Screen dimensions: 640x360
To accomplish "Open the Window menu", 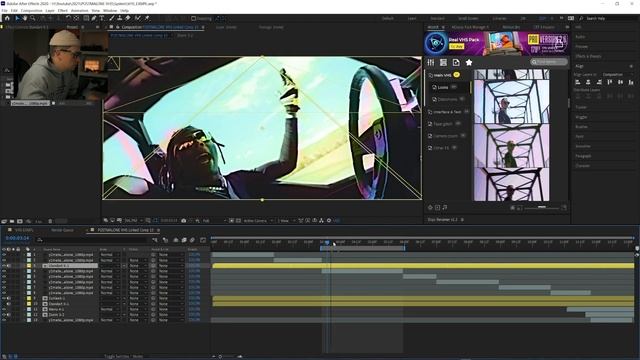I will [x=110, y=10].
